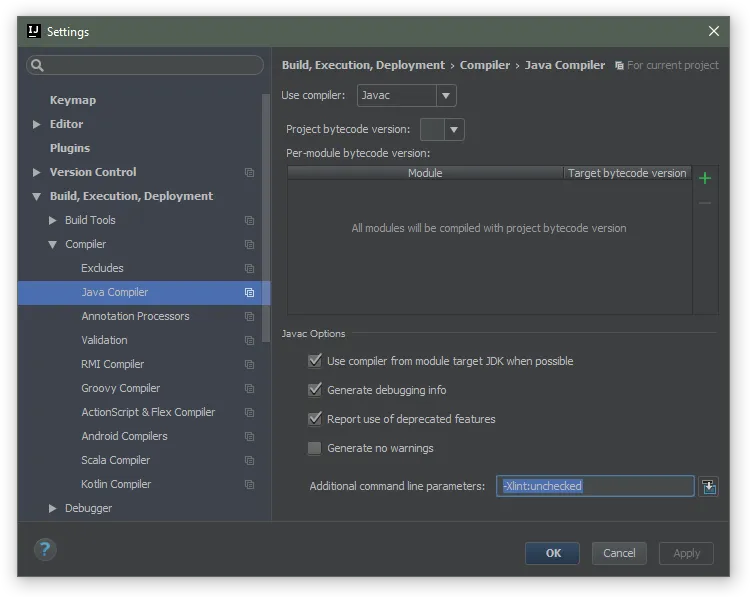Click Build, Execution, Deployment breadcrumb
This screenshot has height=597, width=750.
coord(363,65)
